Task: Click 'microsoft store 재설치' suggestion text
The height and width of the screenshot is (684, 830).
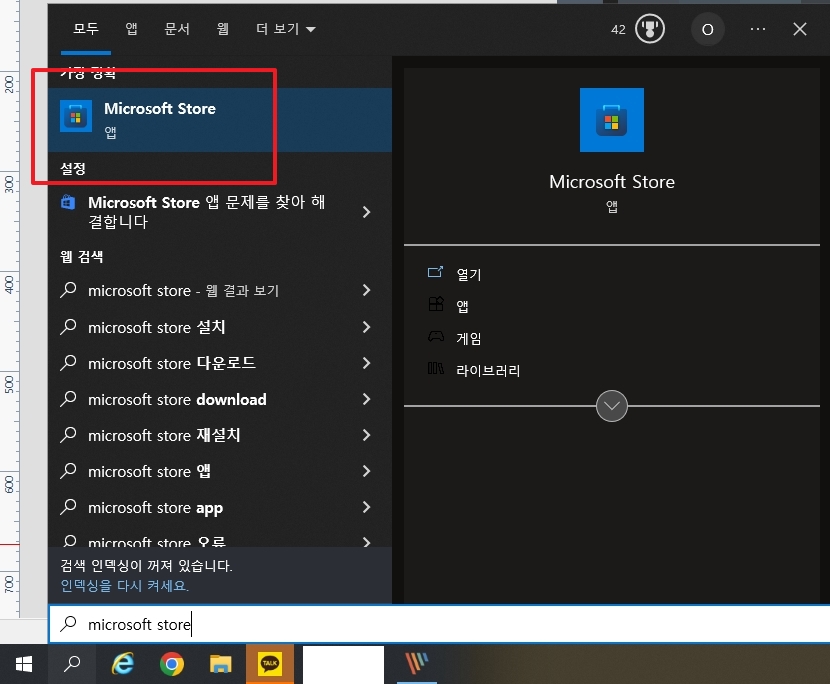Action: click(164, 435)
